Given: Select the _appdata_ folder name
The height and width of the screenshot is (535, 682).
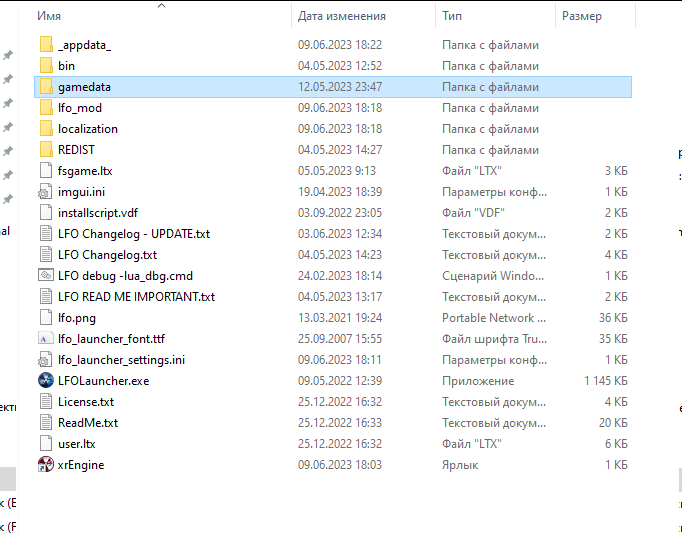Looking at the screenshot, I should [84, 45].
